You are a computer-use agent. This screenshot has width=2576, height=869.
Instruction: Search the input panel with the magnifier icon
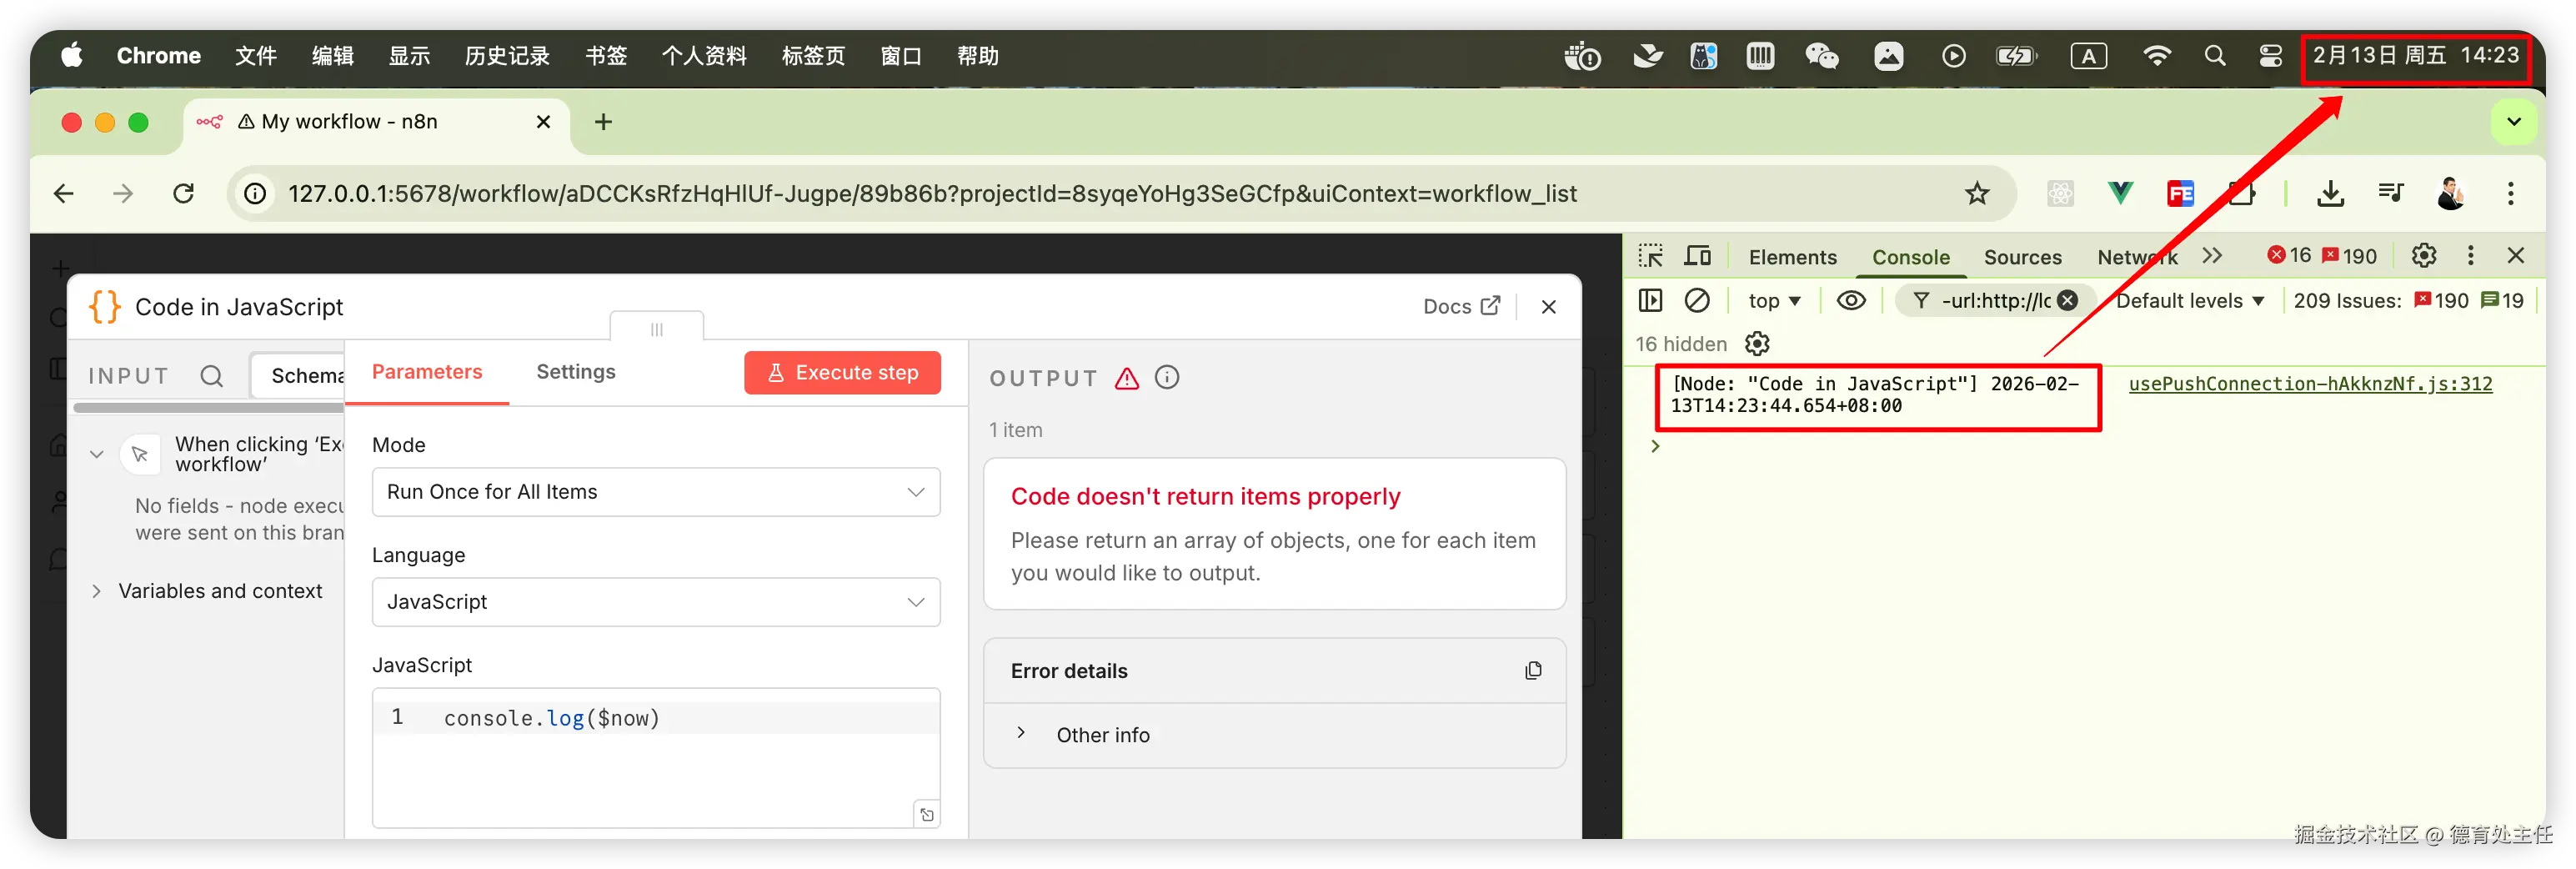[x=211, y=376]
